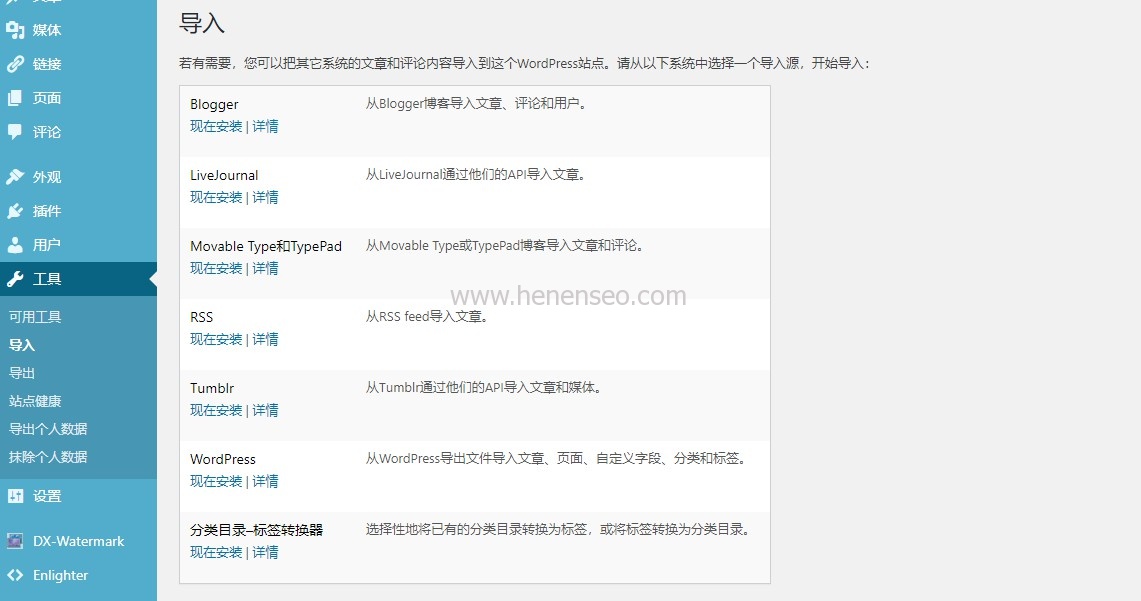View details for Blogger importer
Image resolution: width=1141 pixels, height=601 pixels.
266,126
